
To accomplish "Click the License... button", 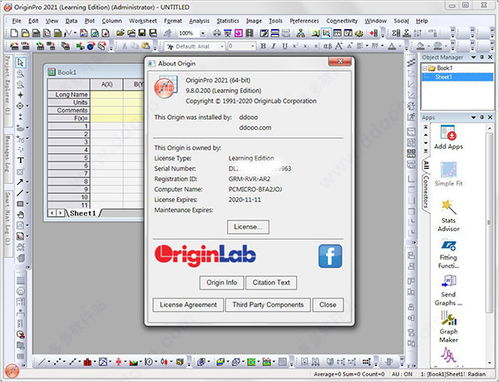I will (248, 227).
